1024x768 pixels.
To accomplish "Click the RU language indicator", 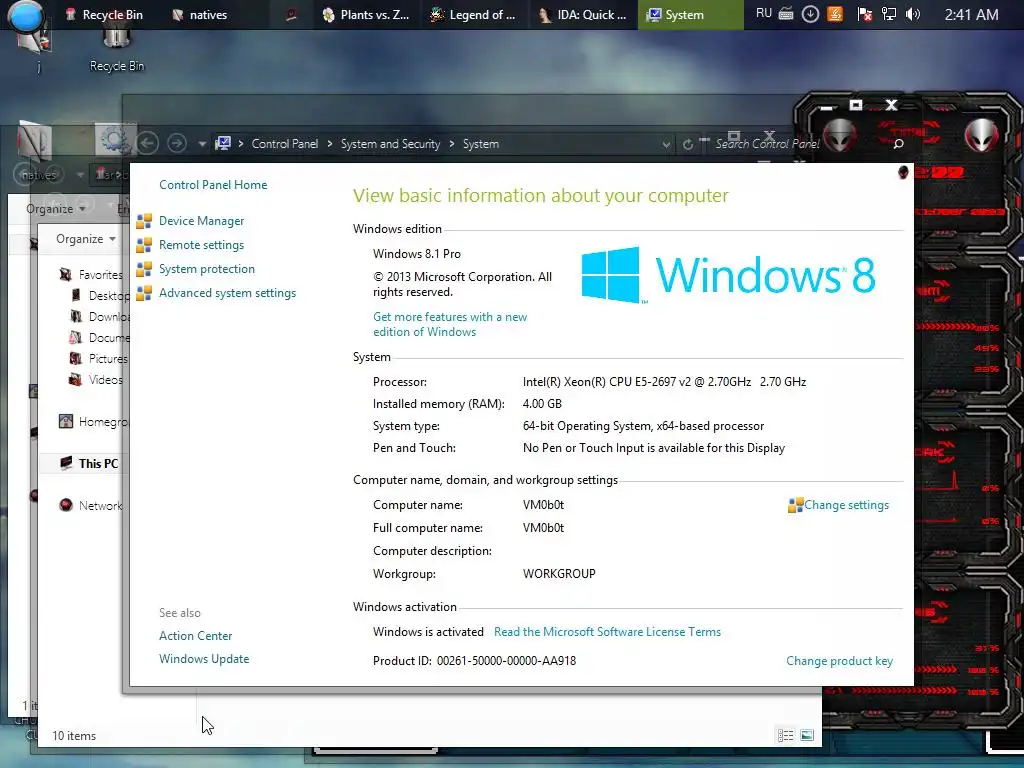I will point(763,14).
